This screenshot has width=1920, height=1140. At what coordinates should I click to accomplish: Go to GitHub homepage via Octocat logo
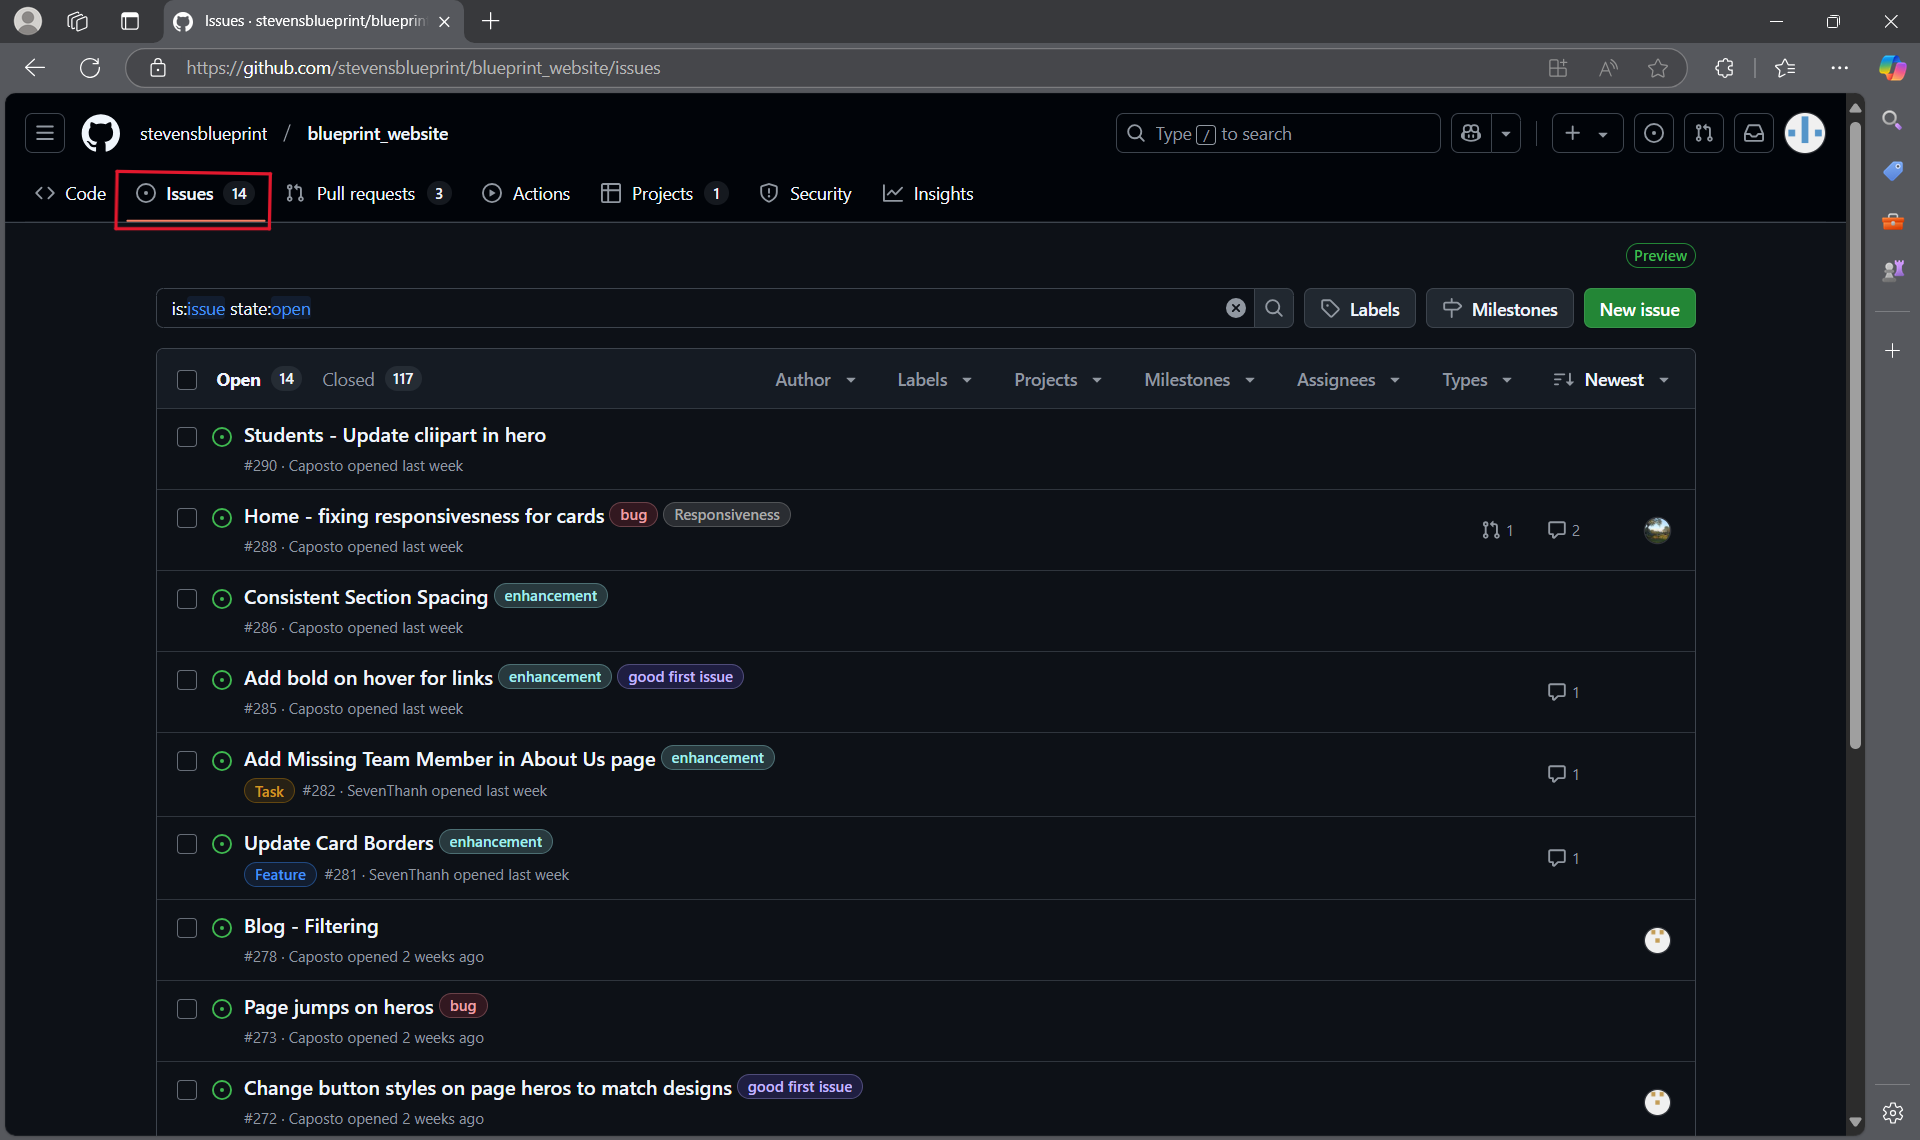pos(101,133)
